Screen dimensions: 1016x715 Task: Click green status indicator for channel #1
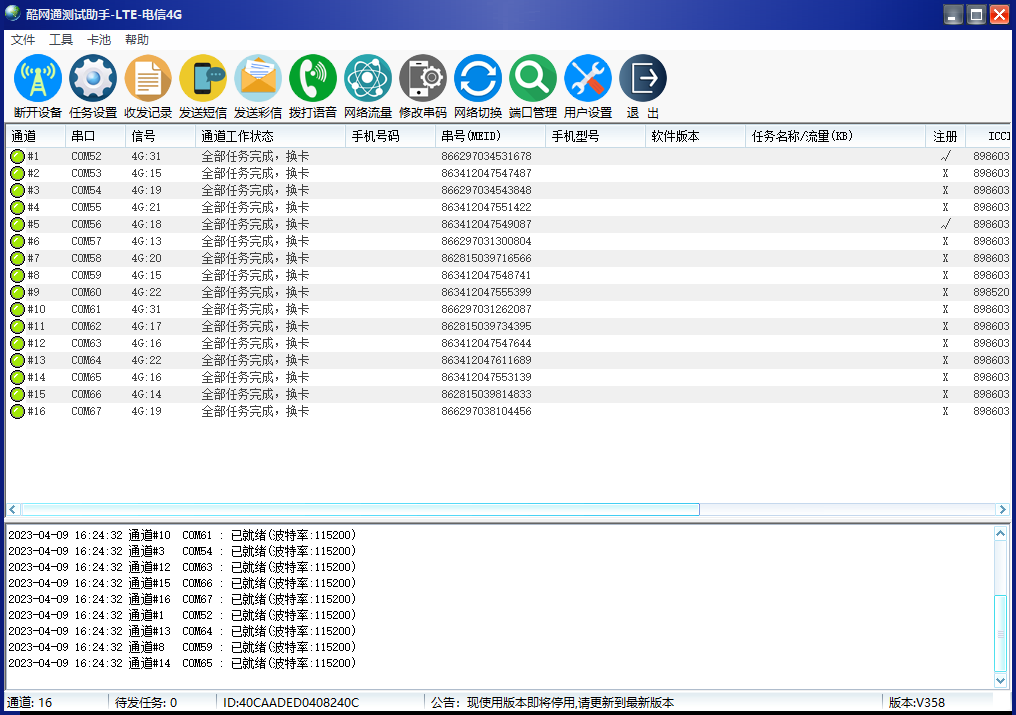click(x=17, y=156)
